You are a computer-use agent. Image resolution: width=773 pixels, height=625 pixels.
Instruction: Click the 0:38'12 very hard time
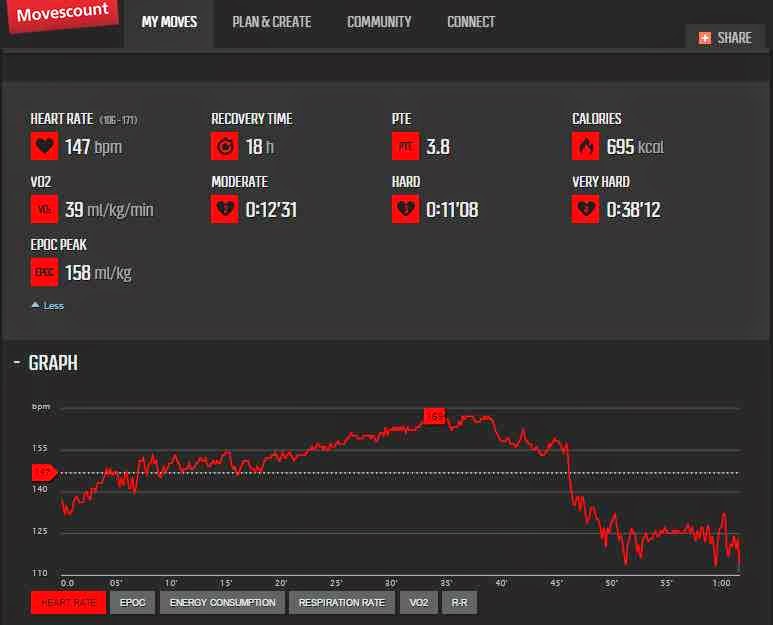[x=633, y=209]
